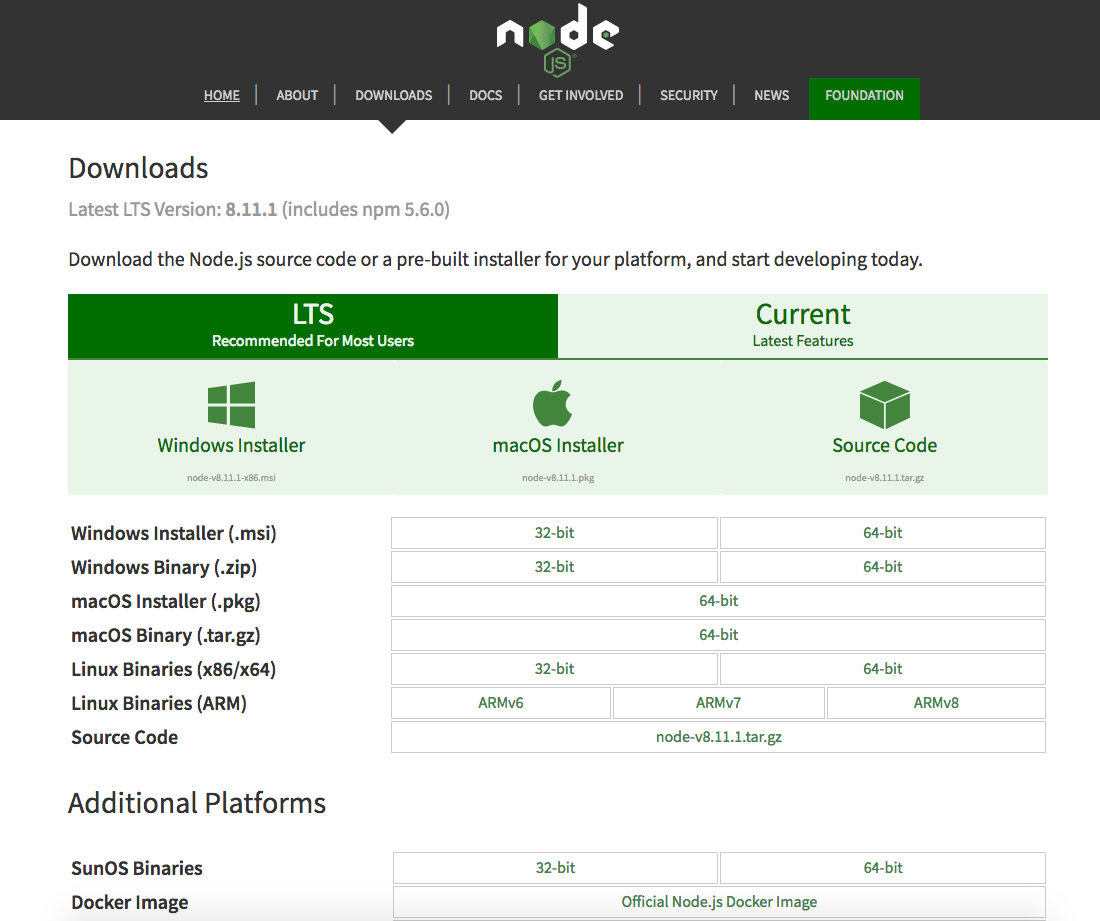1100x921 pixels.
Task: Click node-v8.11.1.pkg file name
Action: (x=558, y=478)
